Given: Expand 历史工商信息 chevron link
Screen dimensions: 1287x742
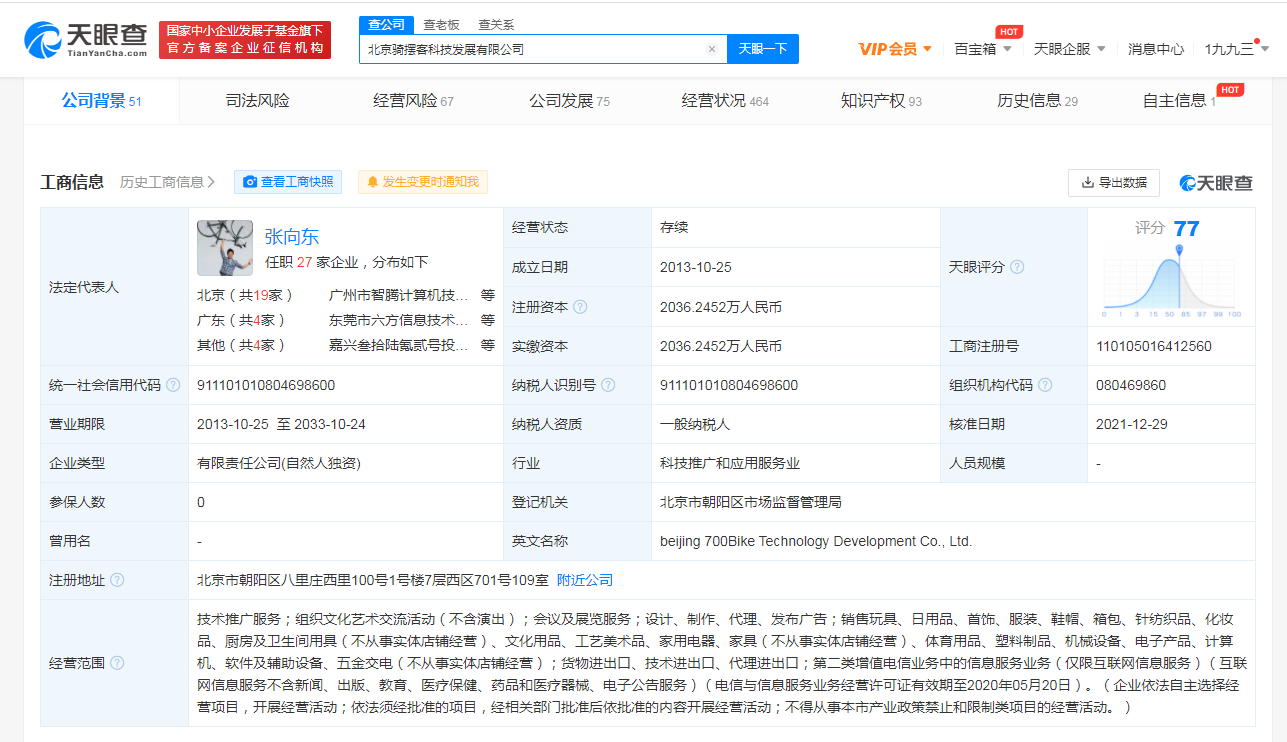Looking at the screenshot, I should click(168, 182).
